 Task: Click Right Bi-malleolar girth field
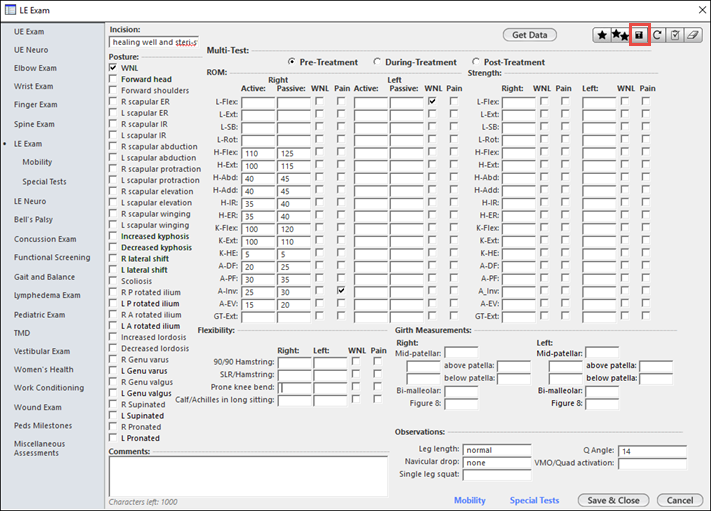461,391
